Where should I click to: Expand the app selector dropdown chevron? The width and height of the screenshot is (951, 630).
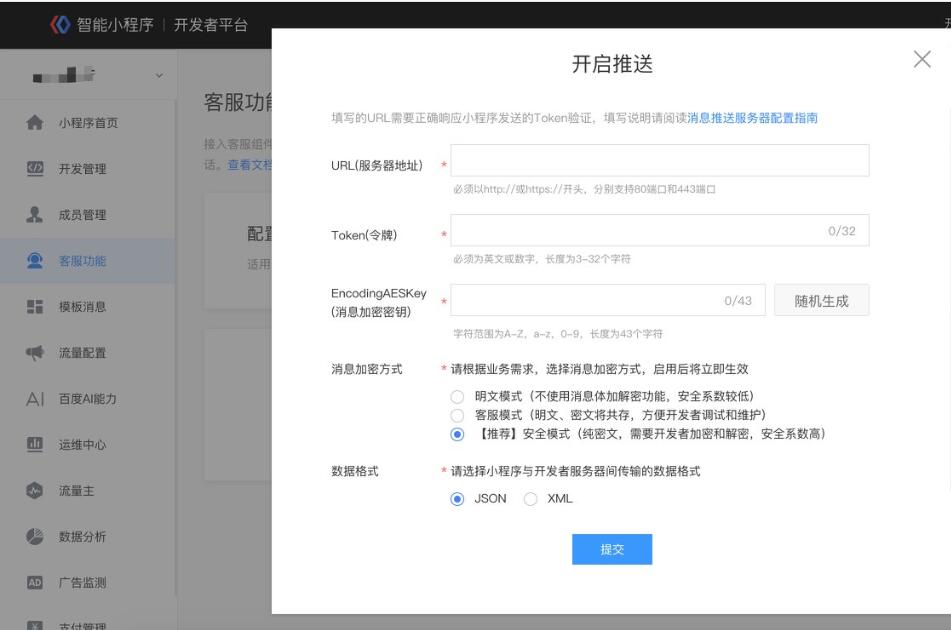coord(159,76)
